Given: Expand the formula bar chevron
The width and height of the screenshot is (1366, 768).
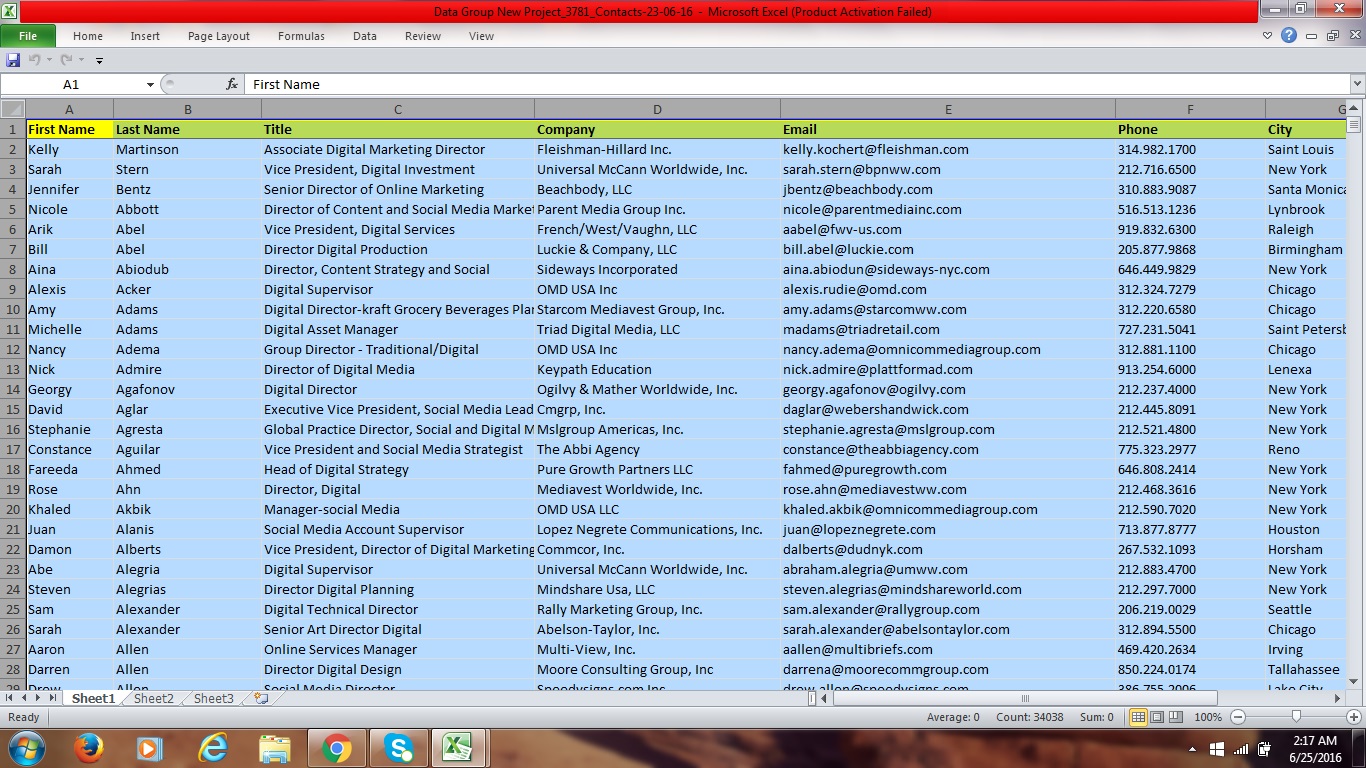Looking at the screenshot, I should coord(1357,85).
